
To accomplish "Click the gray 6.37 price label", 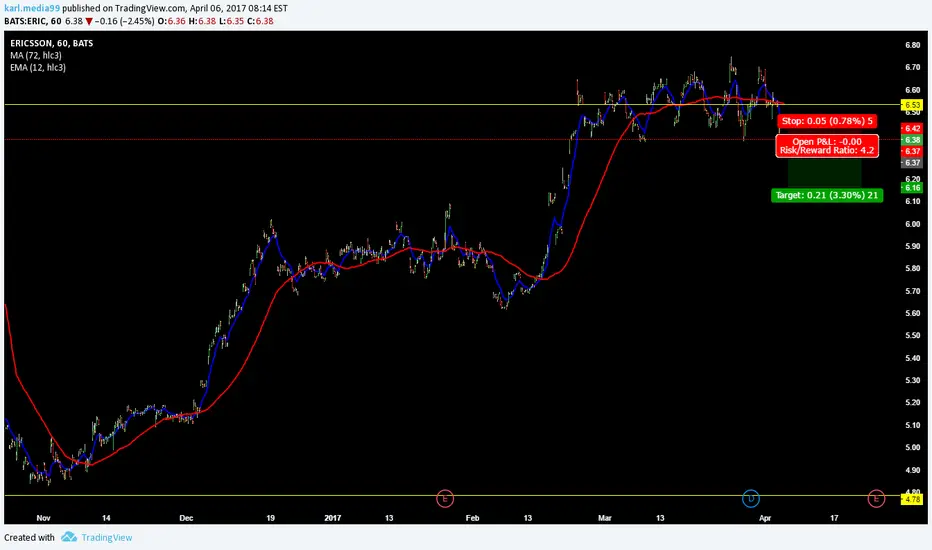I will [x=912, y=162].
